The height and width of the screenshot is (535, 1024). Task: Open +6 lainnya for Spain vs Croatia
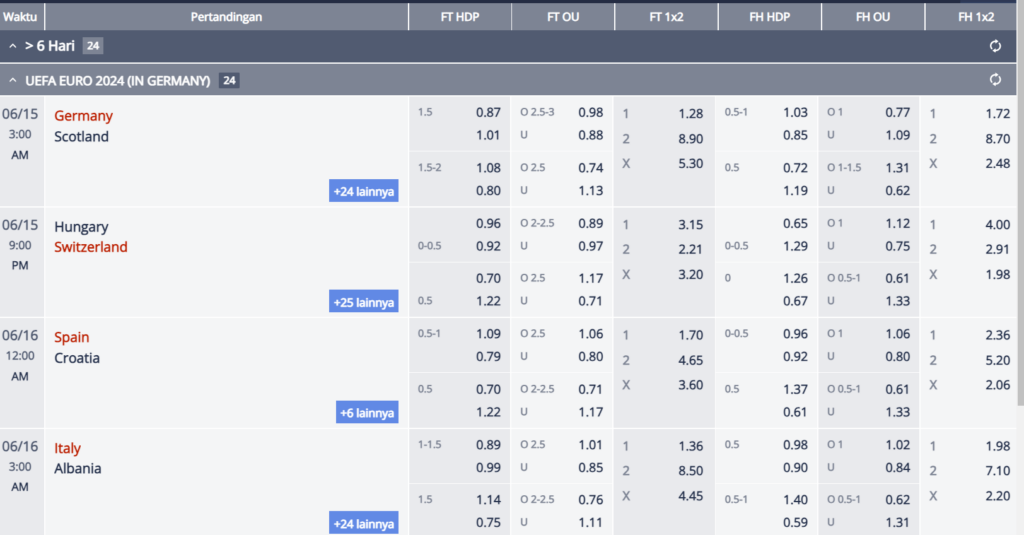[367, 413]
